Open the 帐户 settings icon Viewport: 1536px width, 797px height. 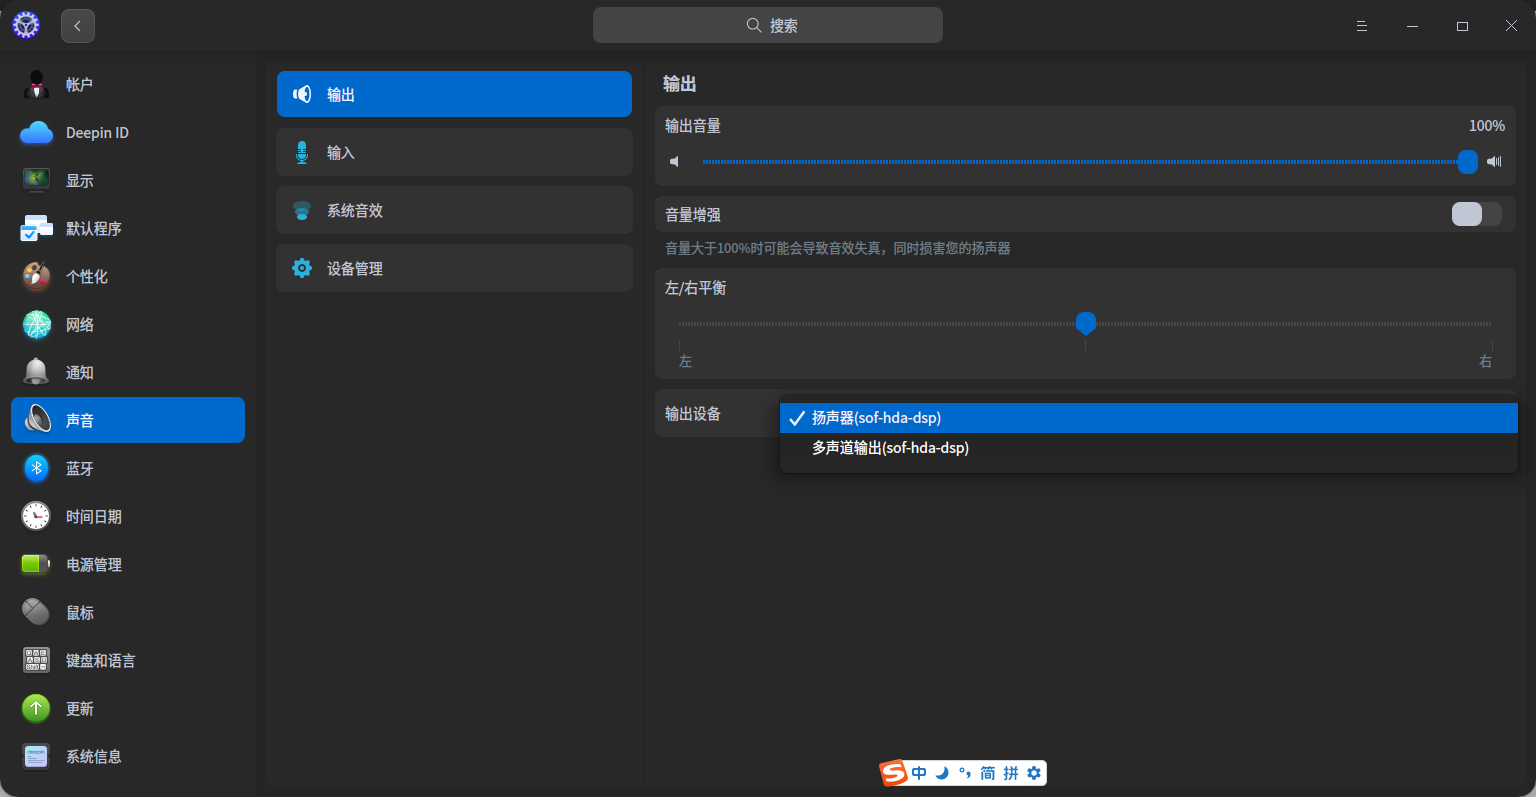(x=37, y=85)
